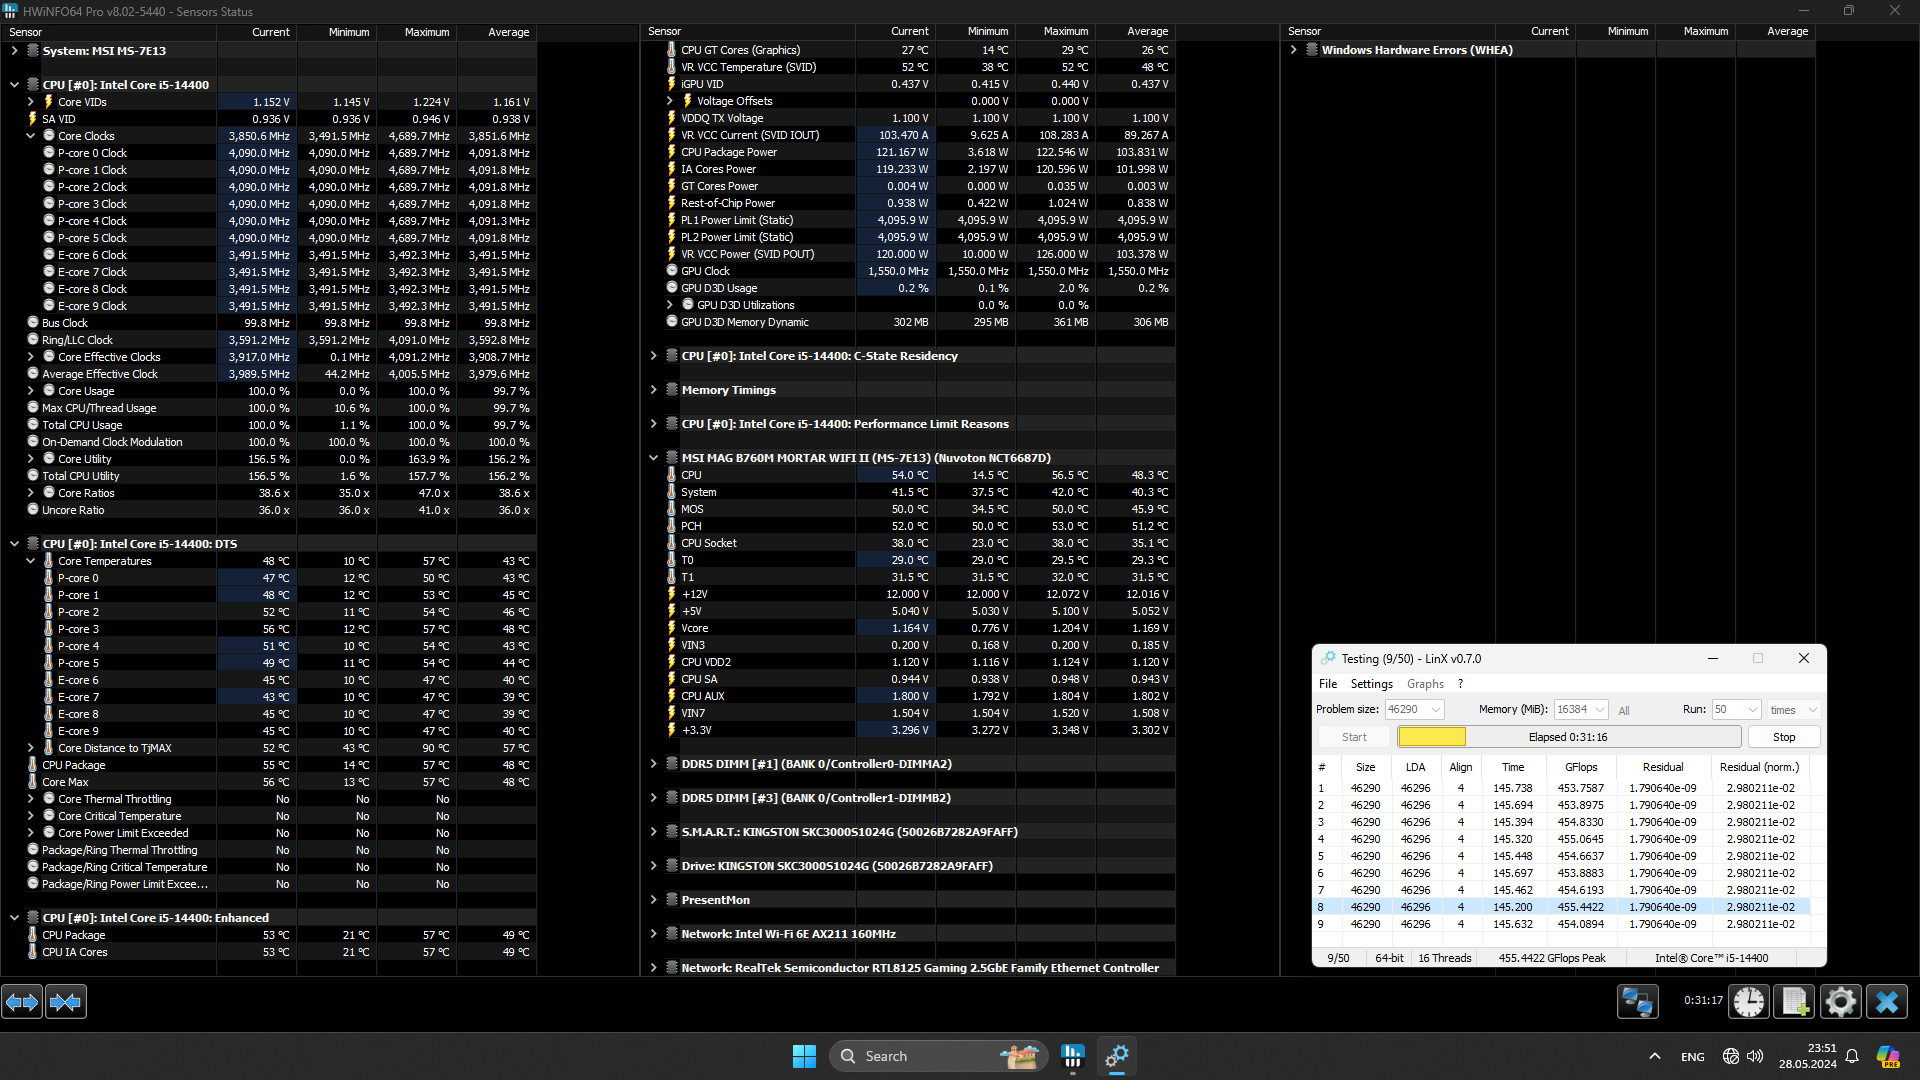This screenshot has width=1920, height=1080.
Task: Click the collapse columns arrows icon
Action: (66, 1001)
